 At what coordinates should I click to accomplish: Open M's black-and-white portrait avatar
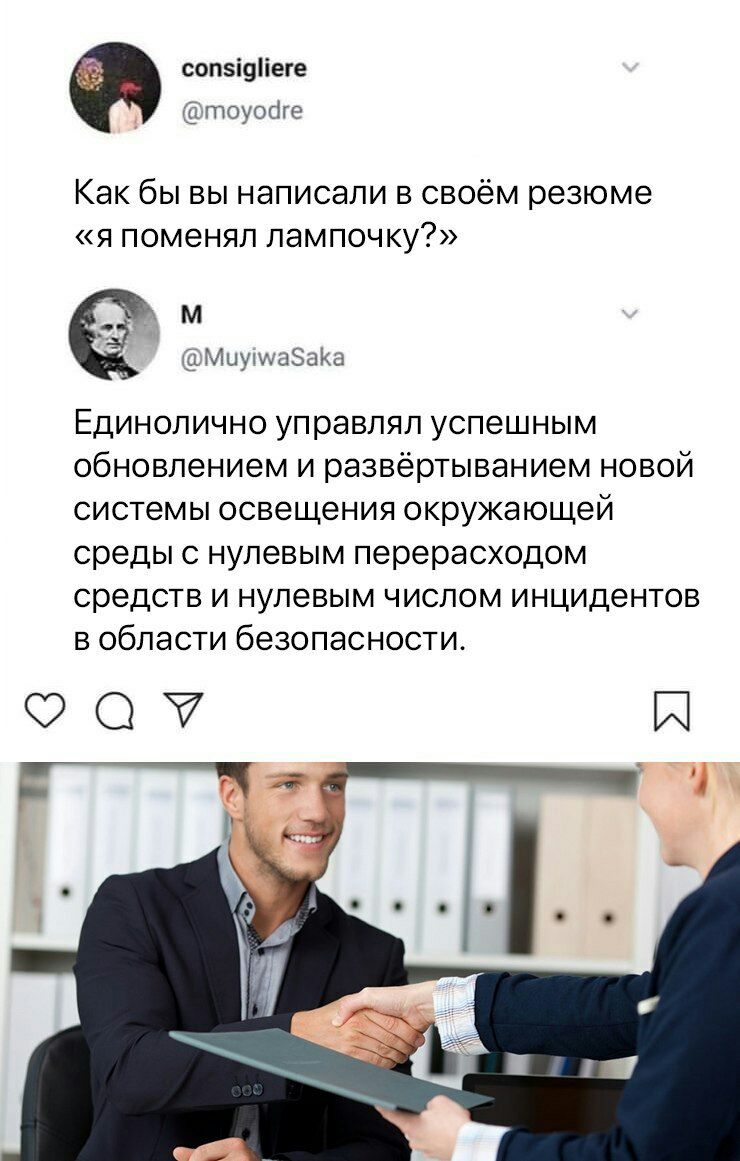pyautogui.click(x=115, y=334)
